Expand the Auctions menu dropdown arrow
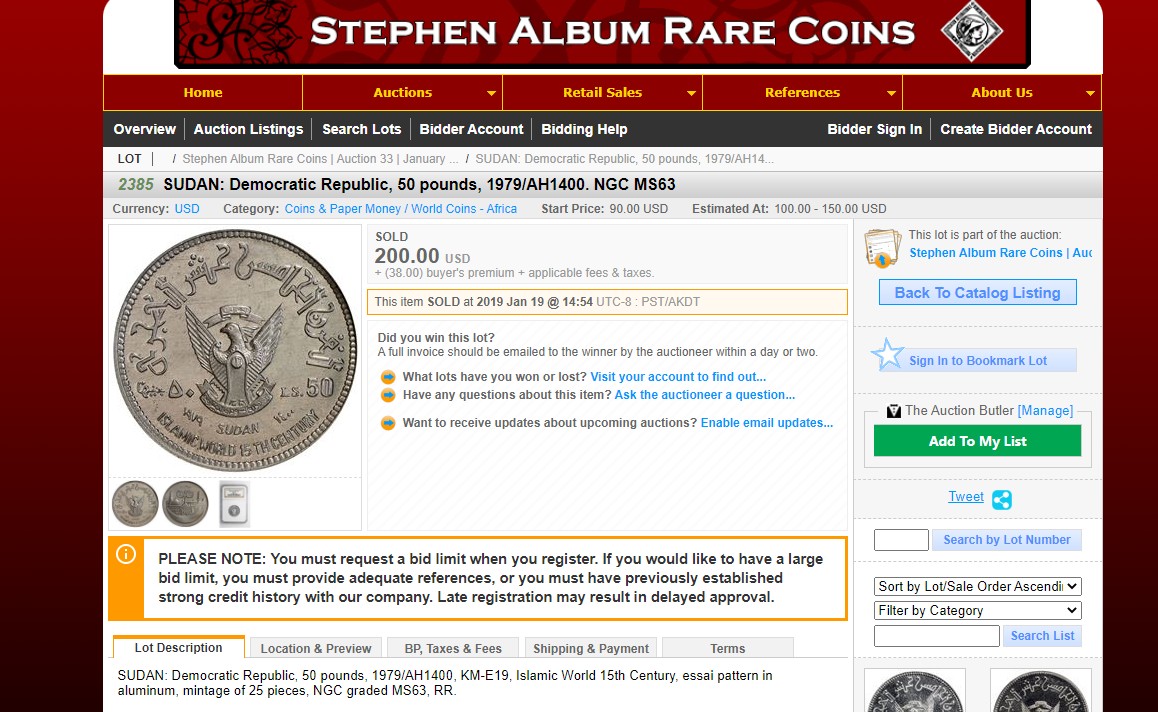The height and width of the screenshot is (712, 1158). tap(491, 93)
